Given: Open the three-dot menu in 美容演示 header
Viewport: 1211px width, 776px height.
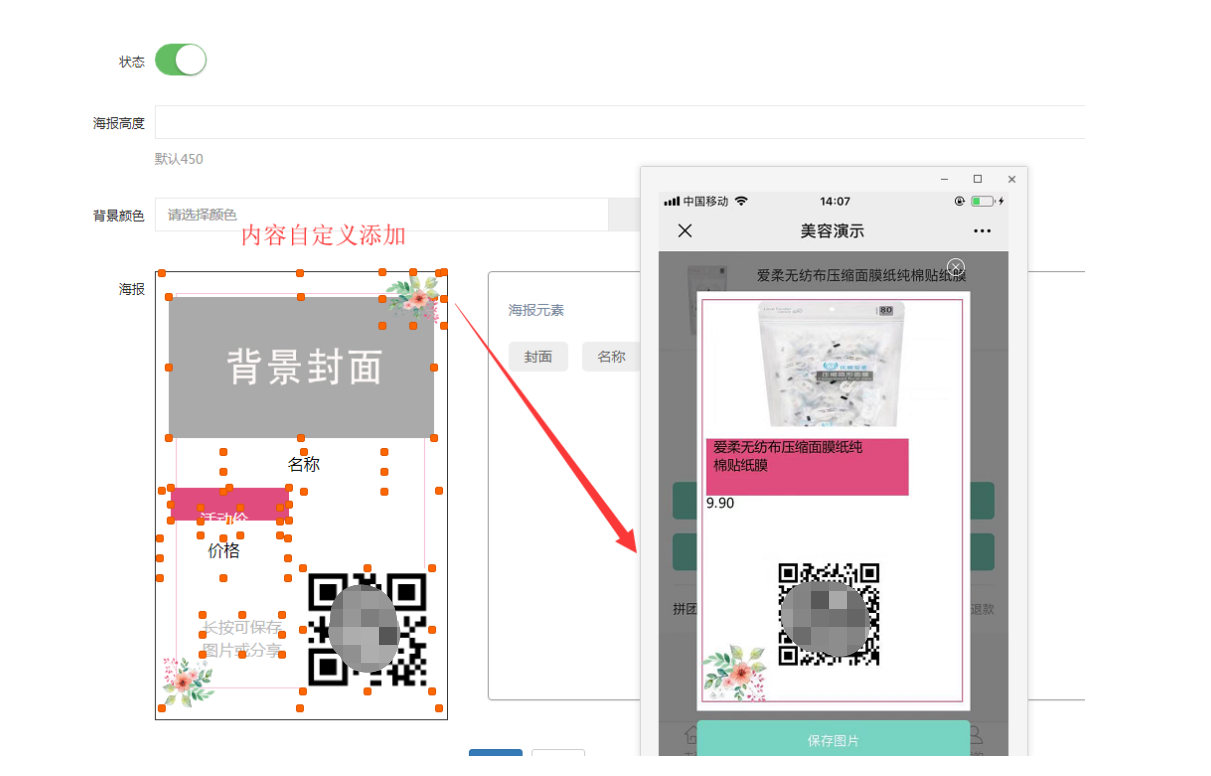Looking at the screenshot, I should click(x=982, y=231).
